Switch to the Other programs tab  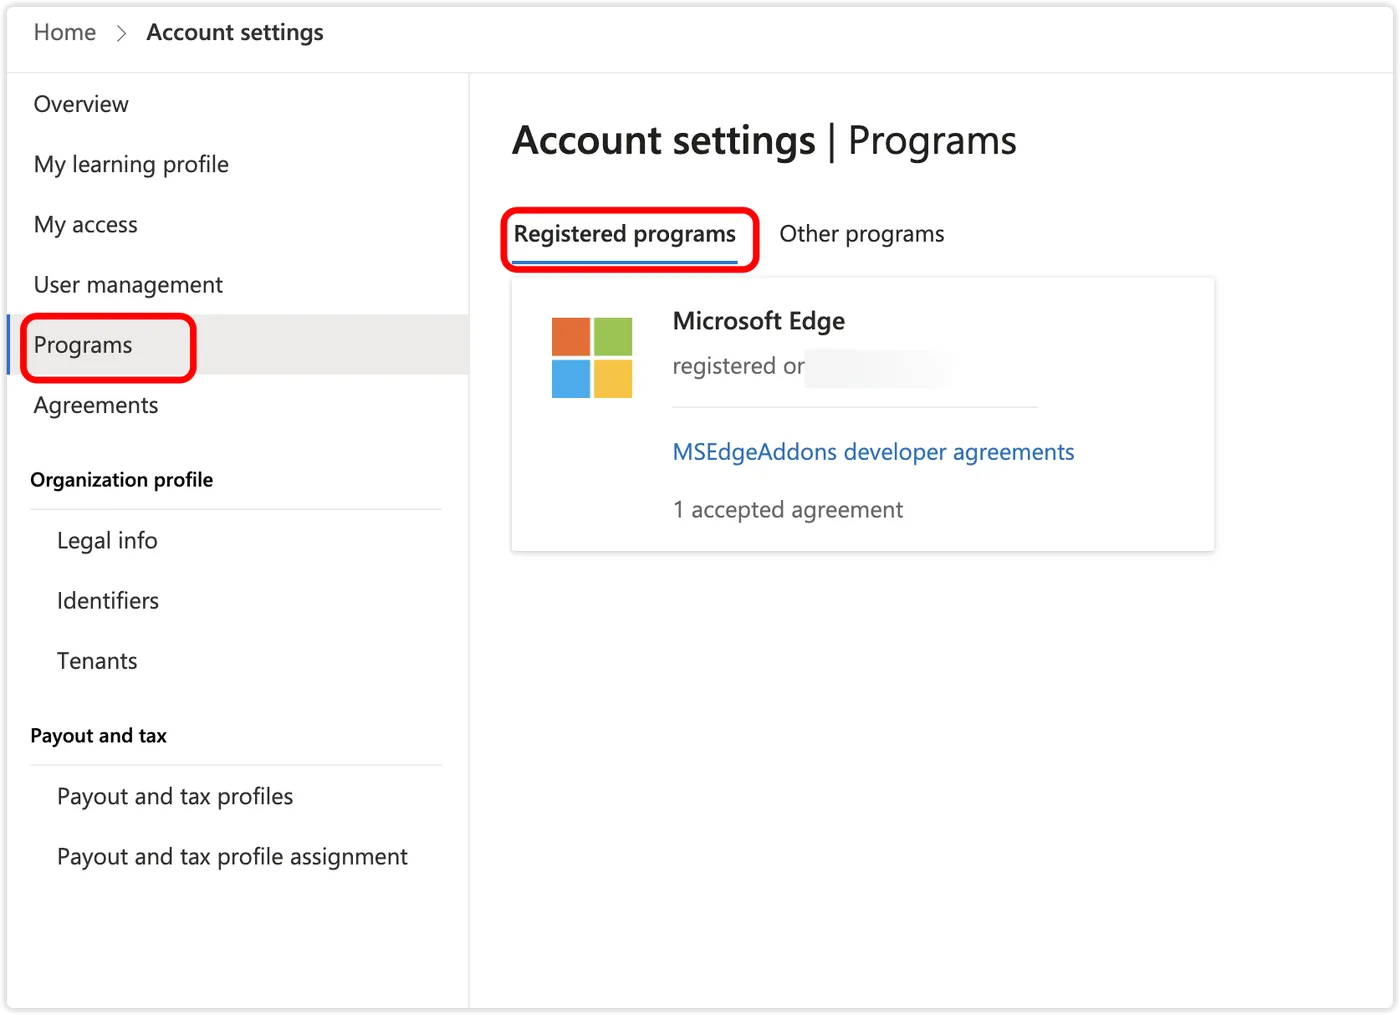(x=862, y=234)
